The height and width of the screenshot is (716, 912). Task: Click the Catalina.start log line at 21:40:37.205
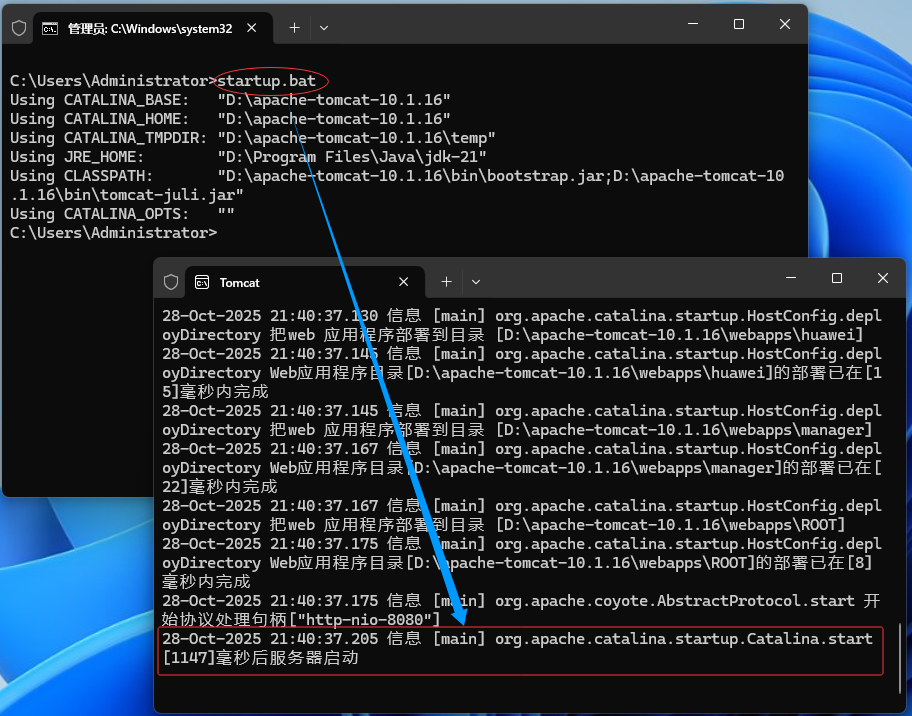[x=517, y=639]
